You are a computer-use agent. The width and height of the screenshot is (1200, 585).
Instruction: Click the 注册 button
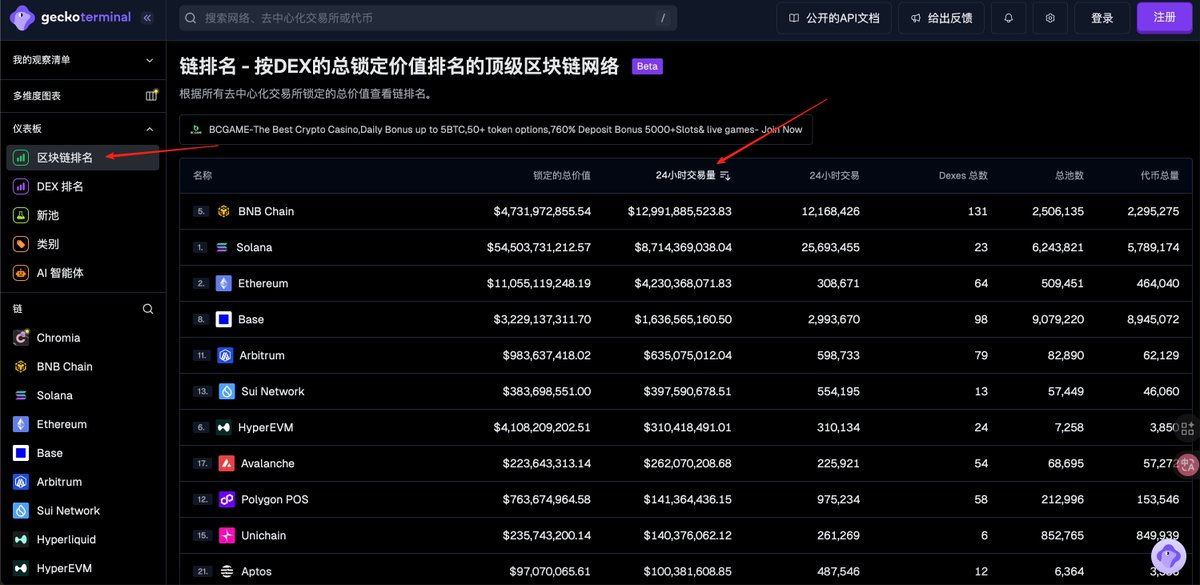coord(1164,18)
